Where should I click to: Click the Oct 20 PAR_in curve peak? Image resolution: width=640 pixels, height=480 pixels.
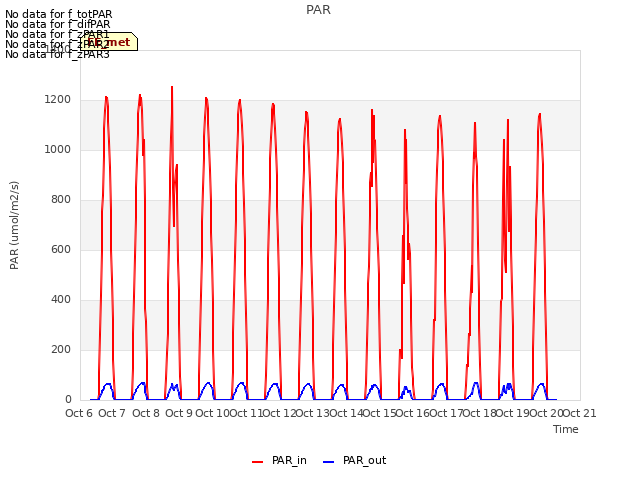pos(540,114)
